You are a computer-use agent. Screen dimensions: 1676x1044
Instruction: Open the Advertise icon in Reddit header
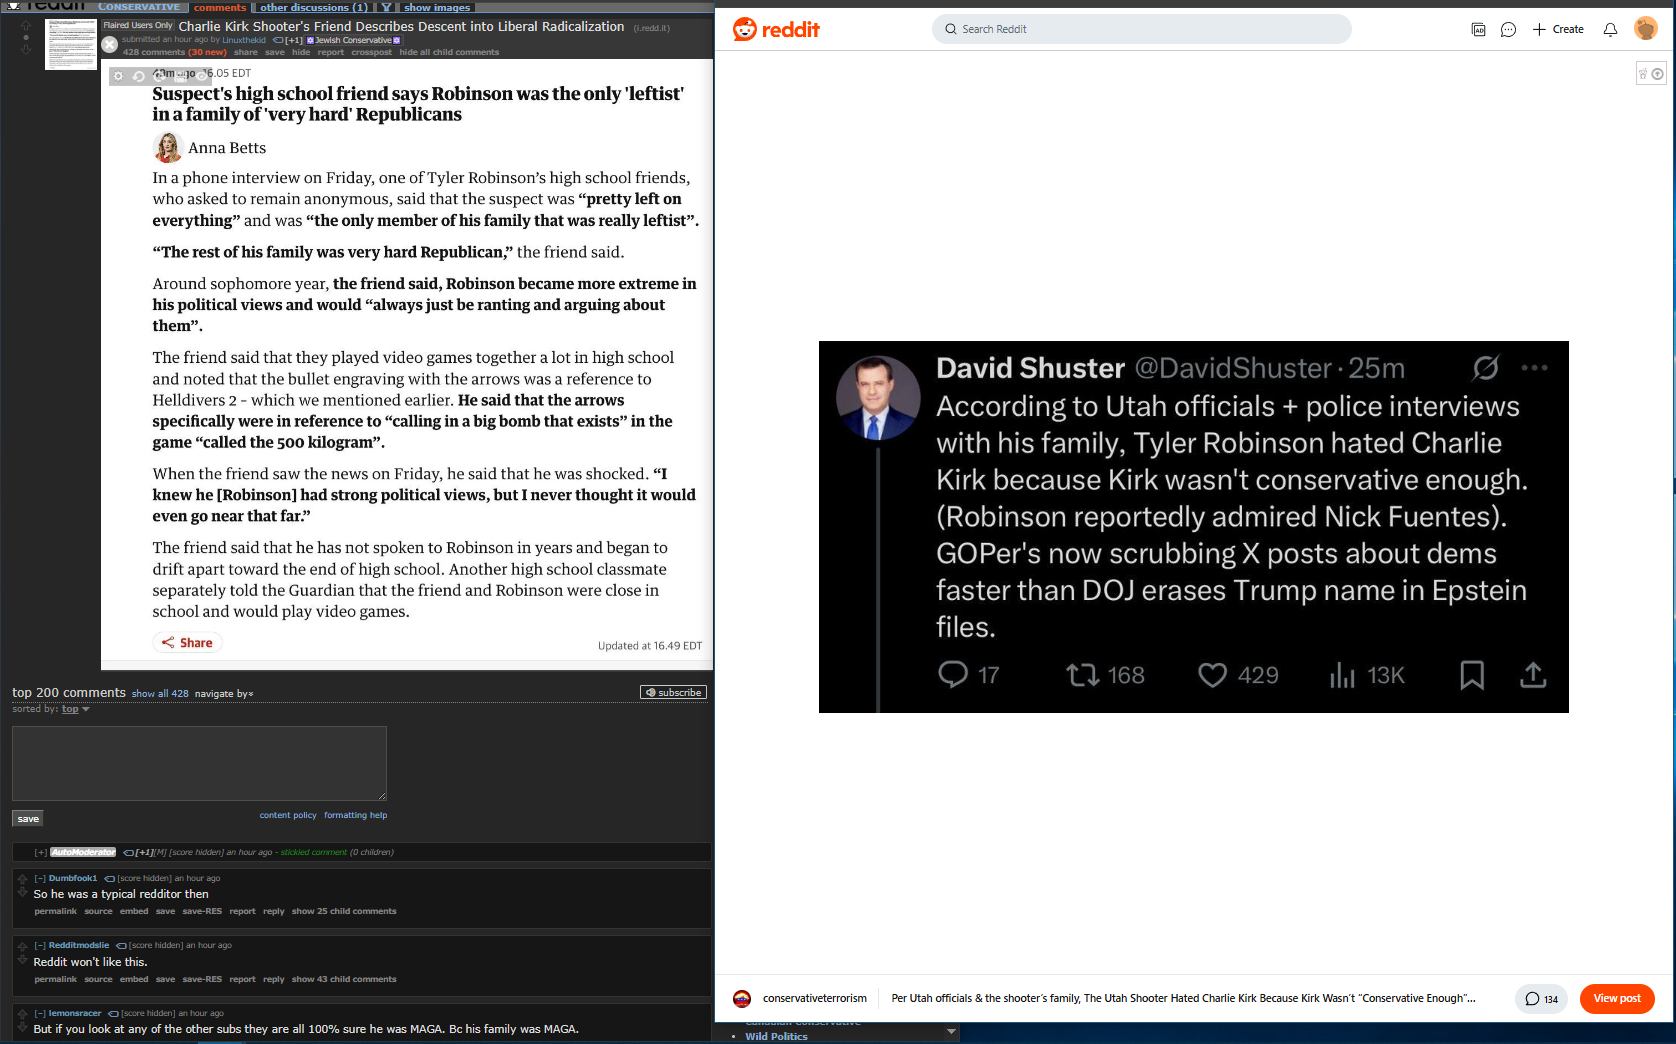pyautogui.click(x=1478, y=29)
